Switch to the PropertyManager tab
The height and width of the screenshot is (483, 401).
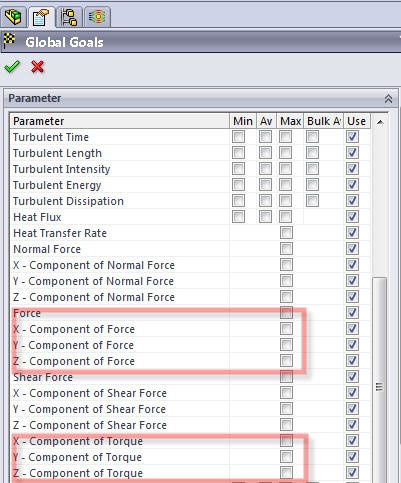pyautogui.click(x=41, y=17)
